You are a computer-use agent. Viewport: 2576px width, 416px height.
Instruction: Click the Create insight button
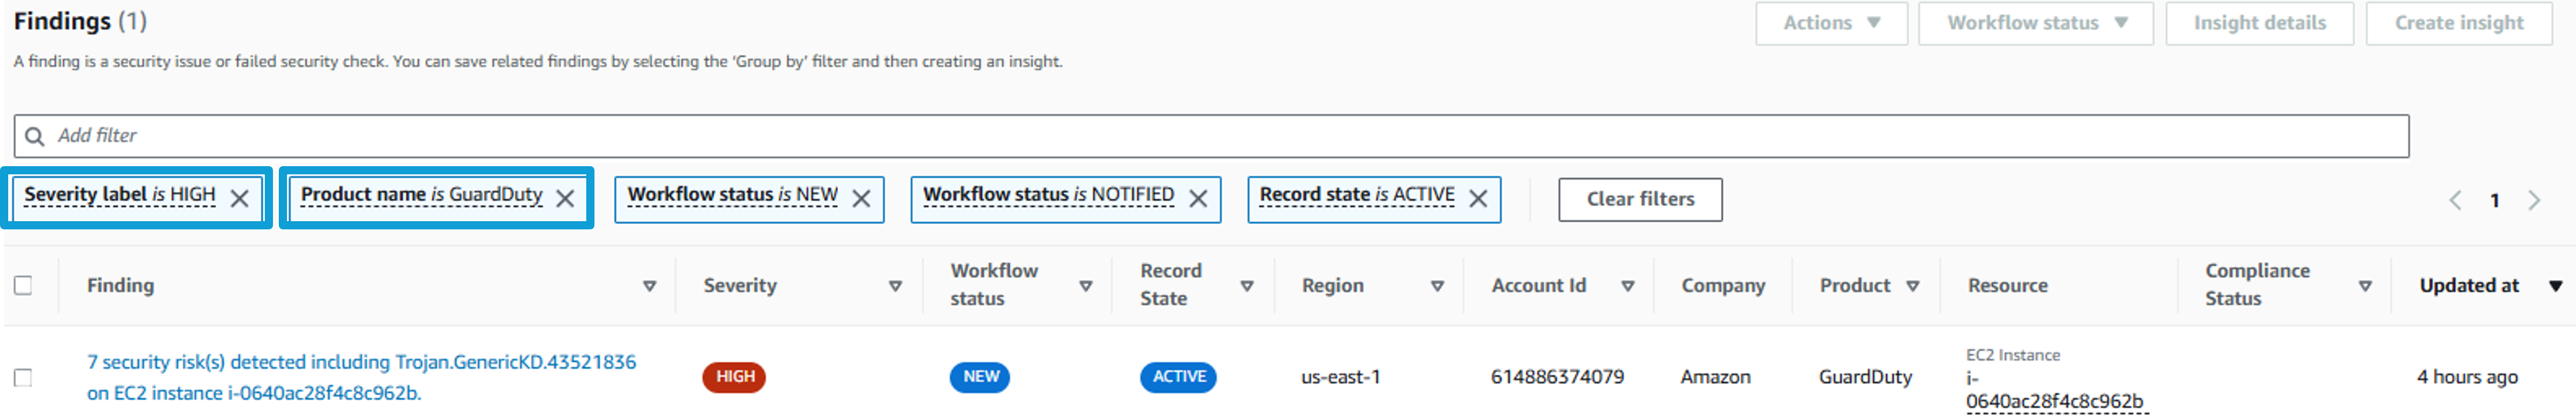pos(2458,23)
